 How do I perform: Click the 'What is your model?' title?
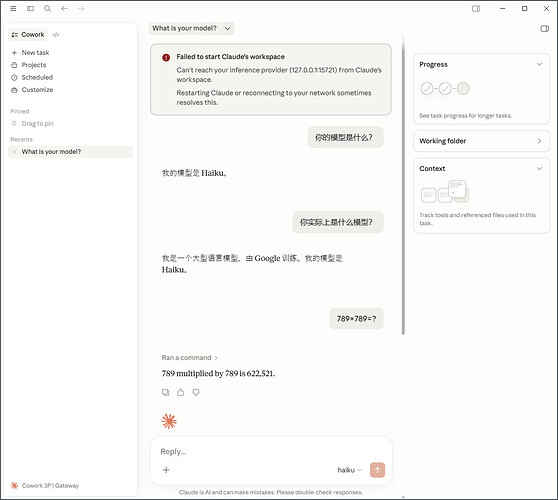point(184,28)
